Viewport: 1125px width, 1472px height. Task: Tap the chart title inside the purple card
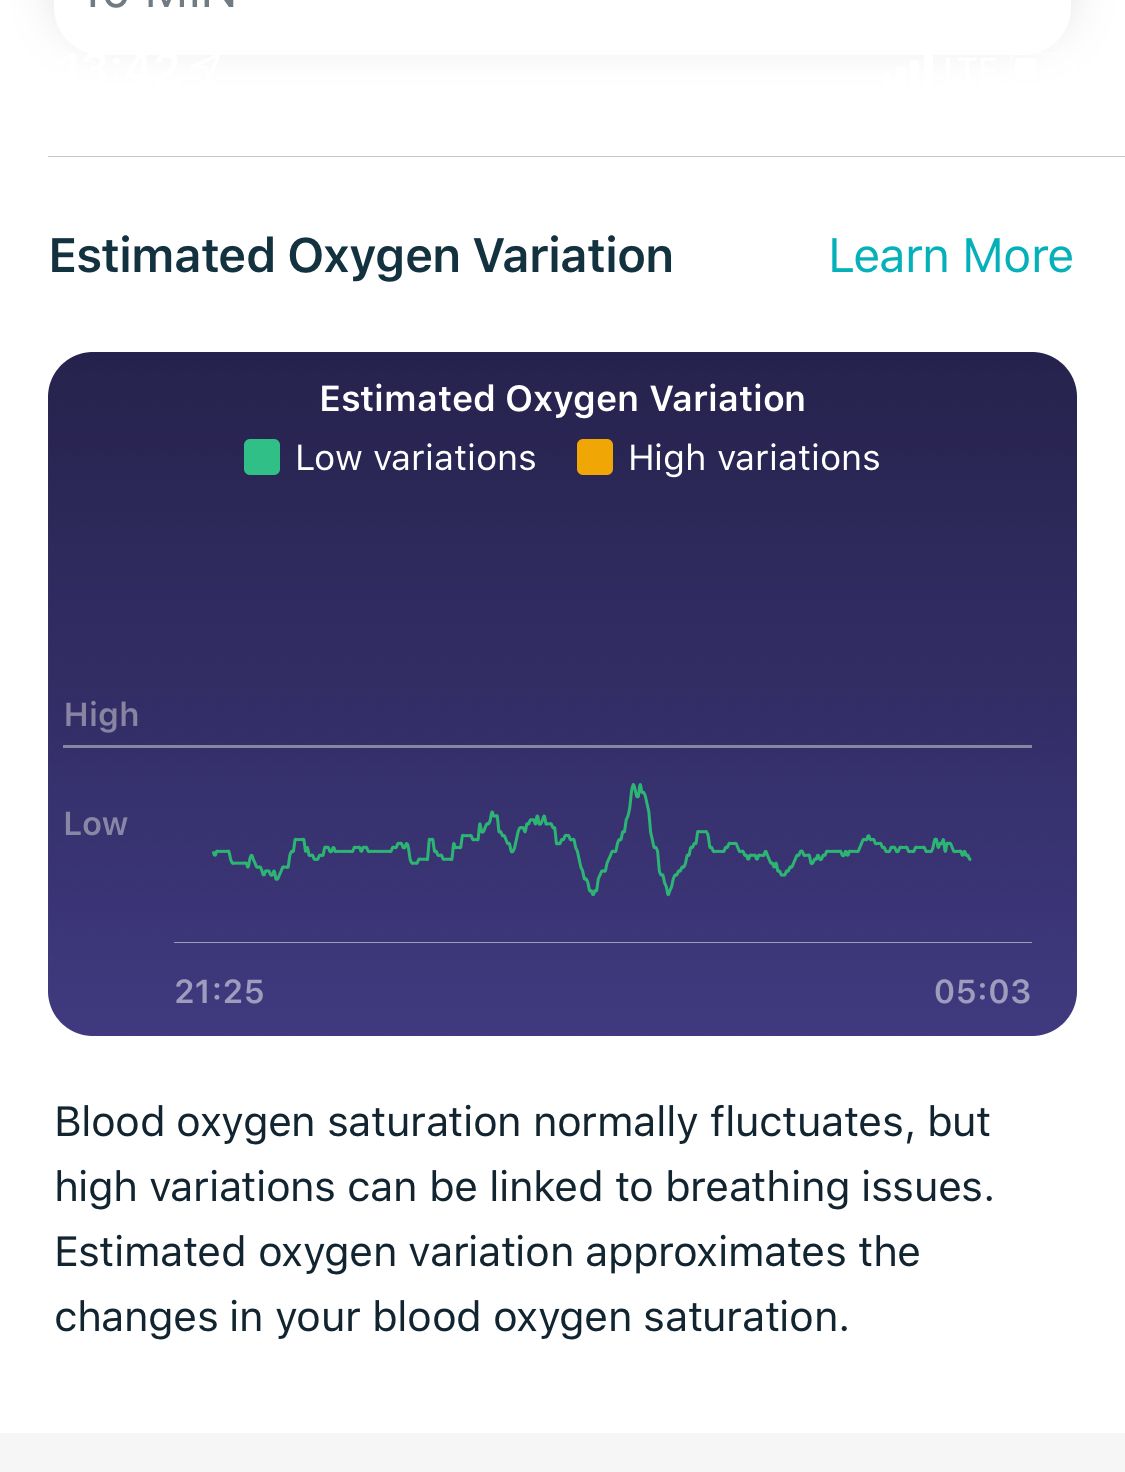click(562, 399)
